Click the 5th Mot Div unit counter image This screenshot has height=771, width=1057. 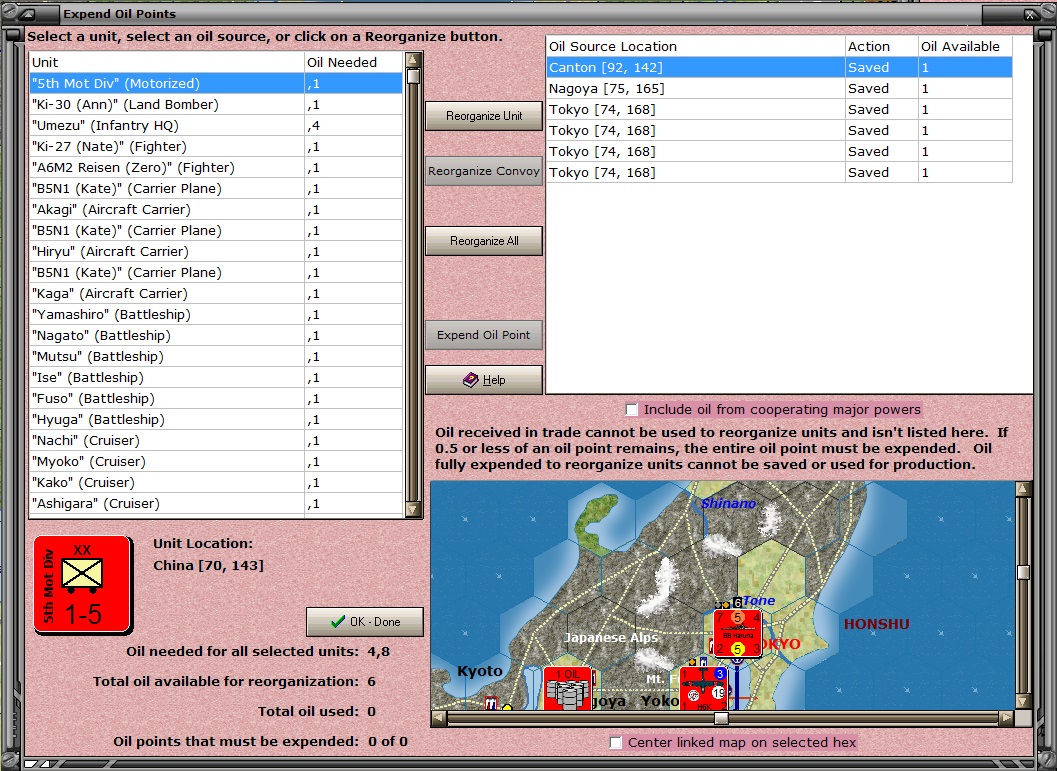[x=83, y=585]
